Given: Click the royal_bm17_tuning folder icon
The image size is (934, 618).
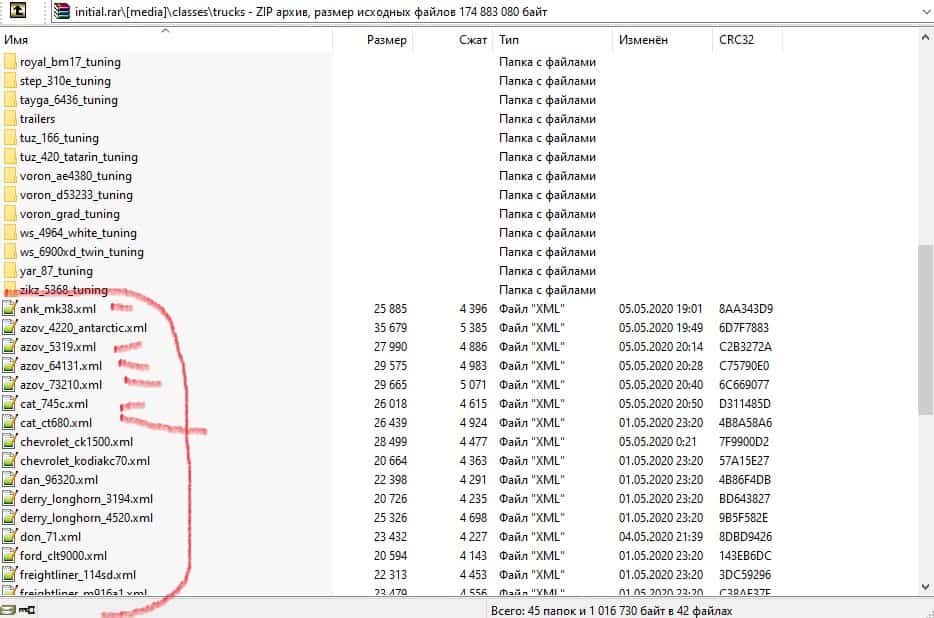Looking at the screenshot, I should click(10, 62).
